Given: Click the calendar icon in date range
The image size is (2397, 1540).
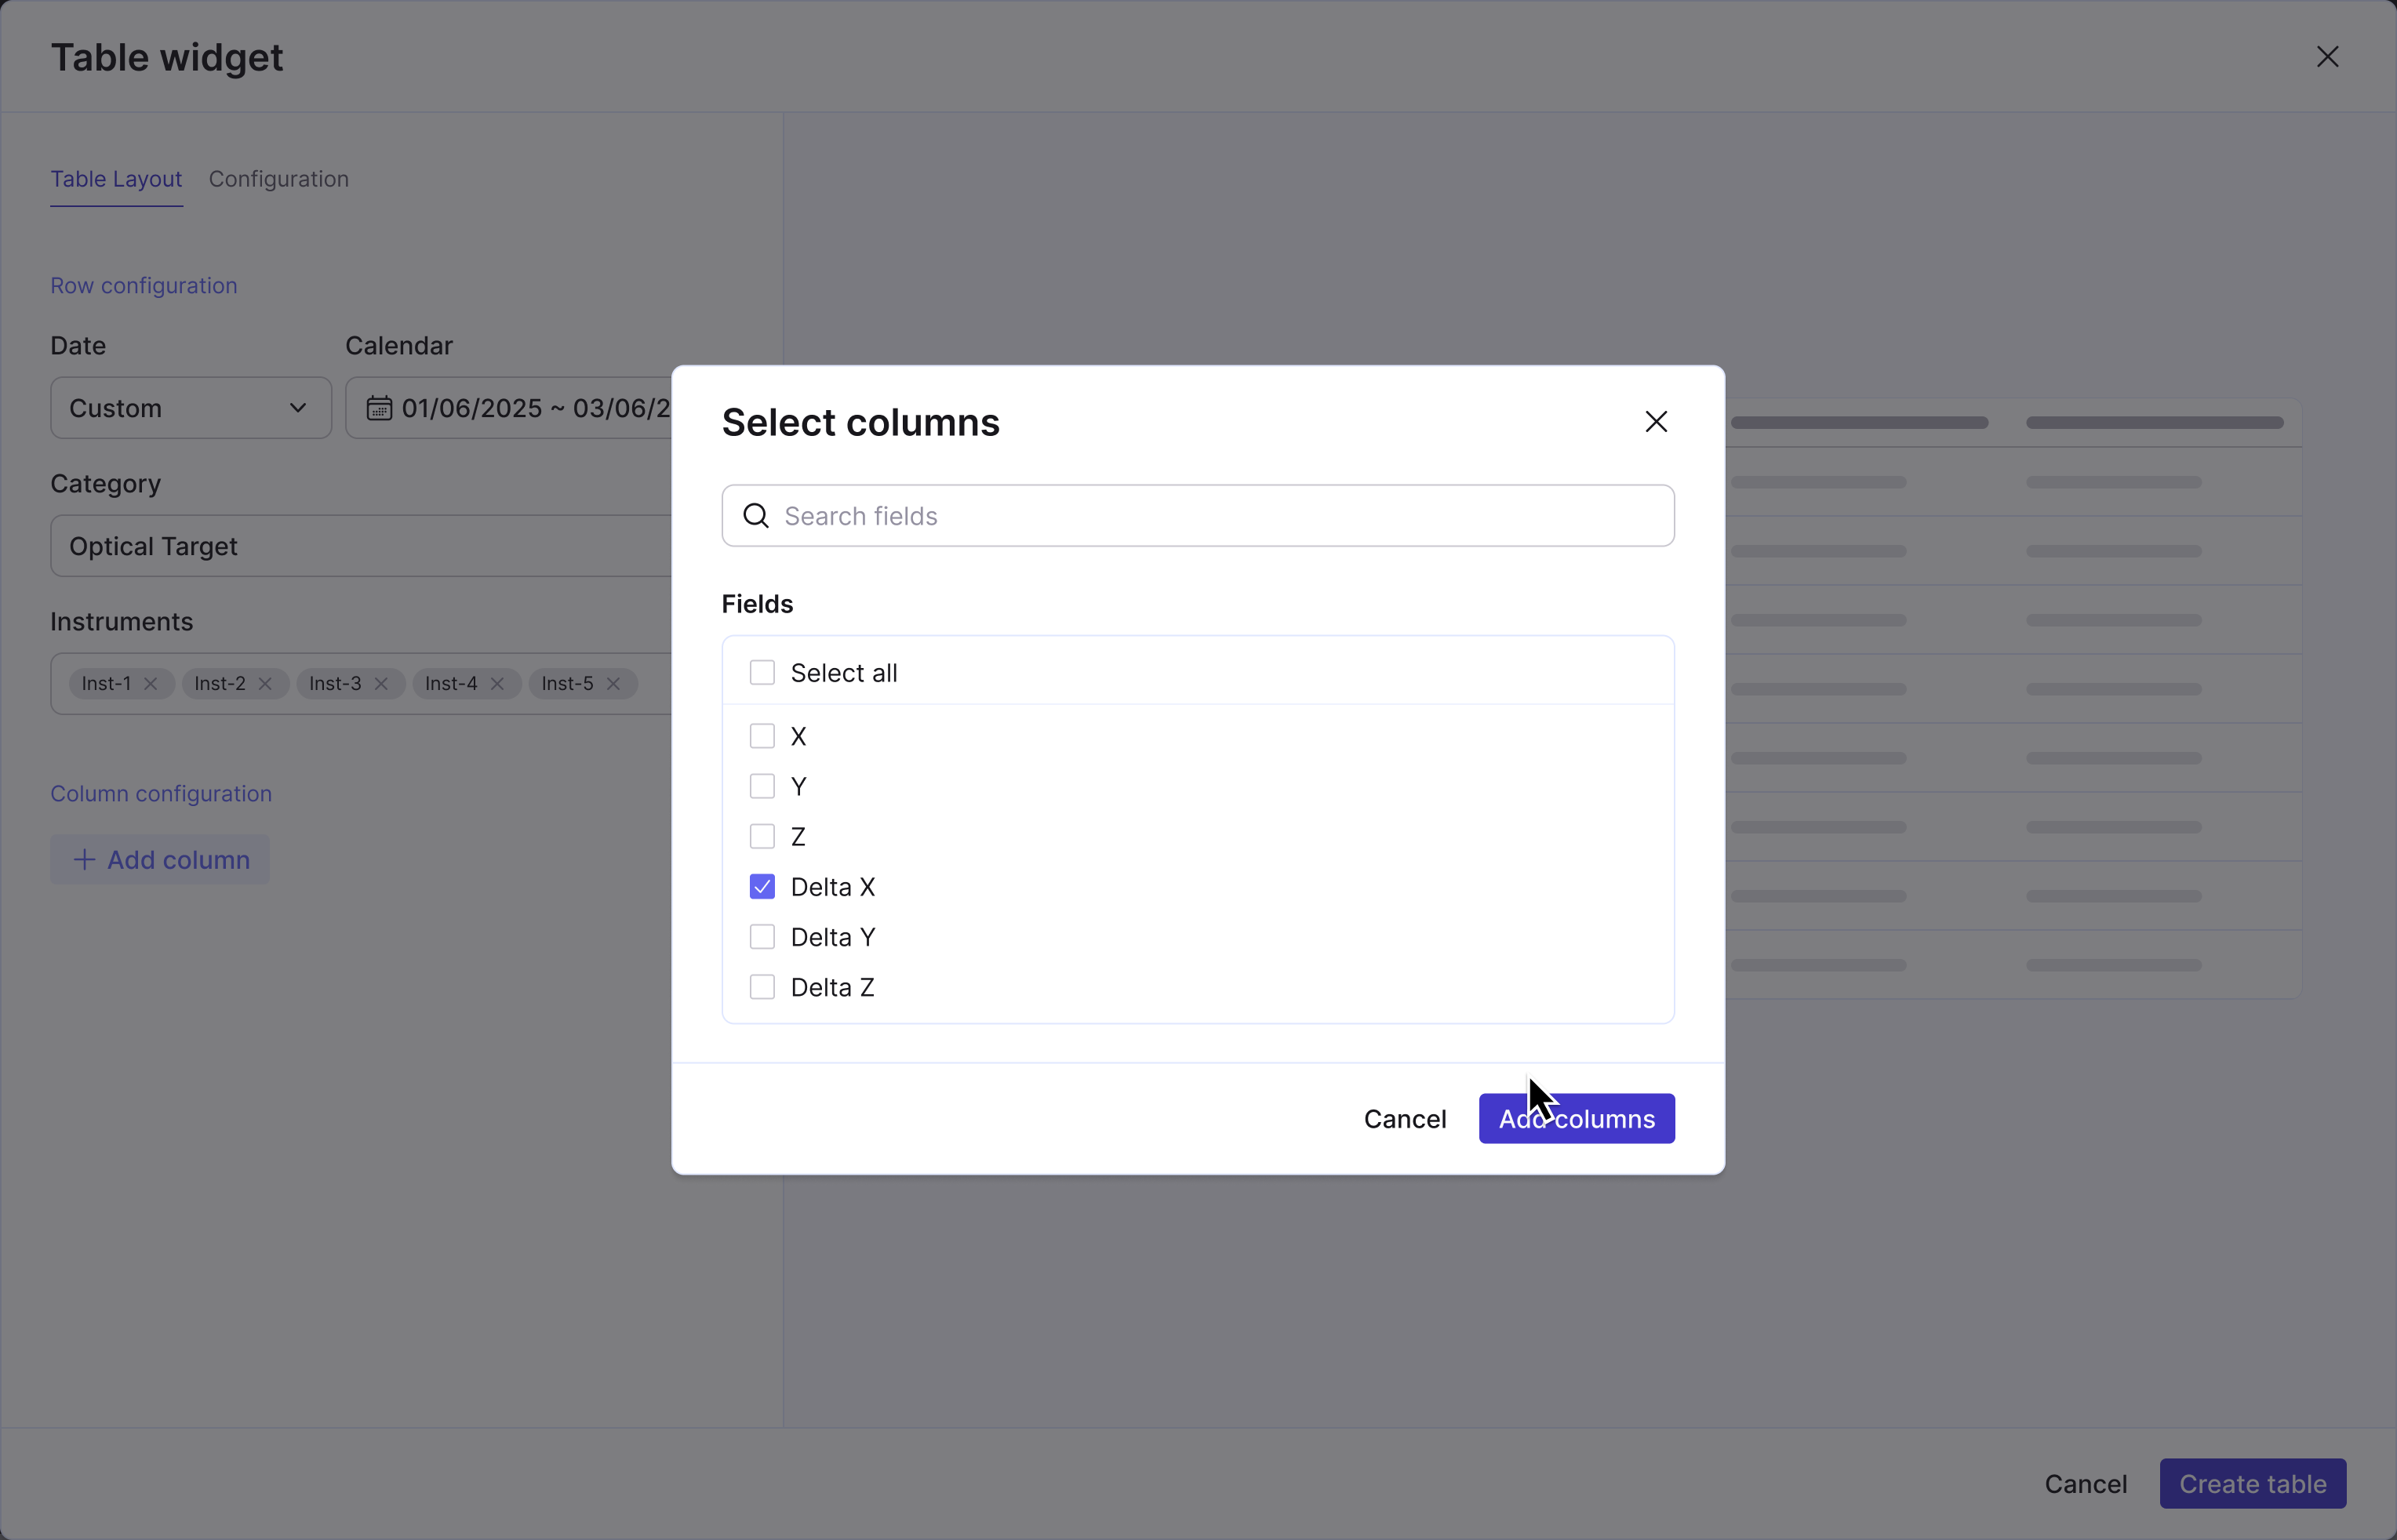Looking at the screenshot, I should tap(379, 408).
